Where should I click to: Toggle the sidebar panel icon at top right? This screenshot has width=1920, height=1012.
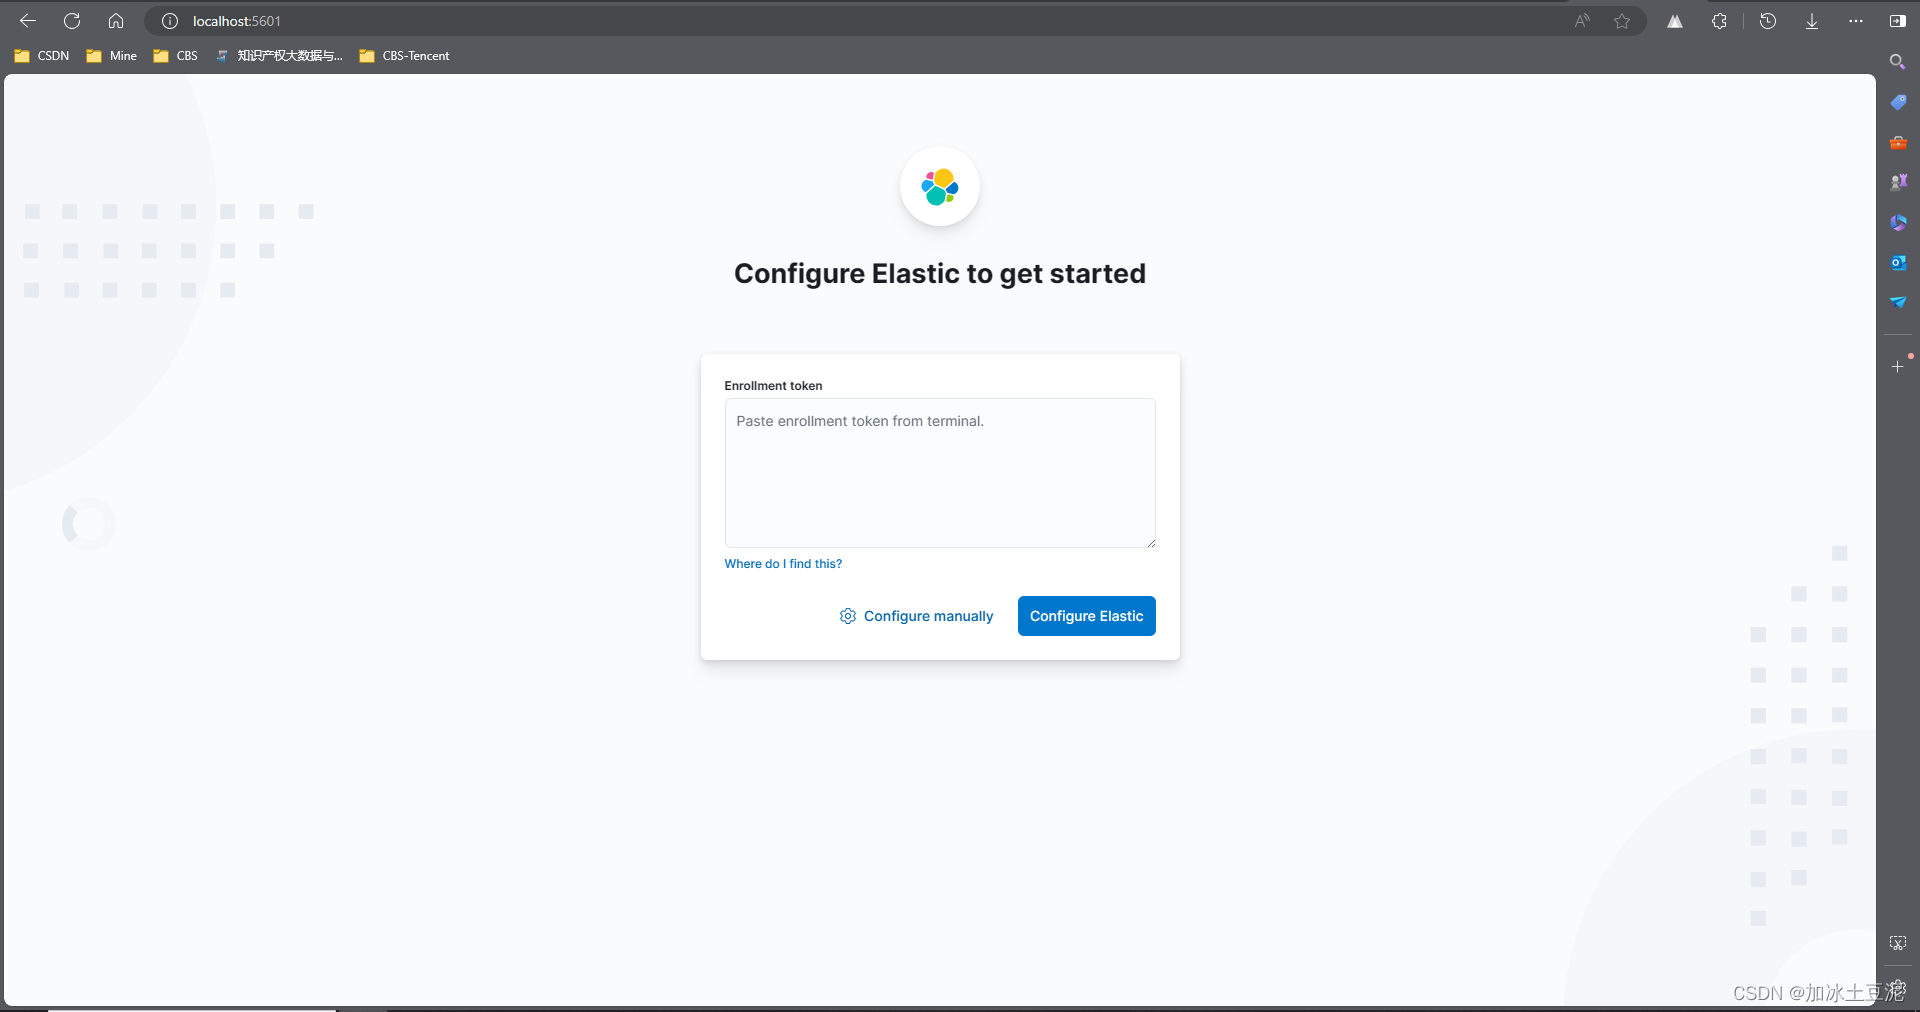pos(1897,21)
